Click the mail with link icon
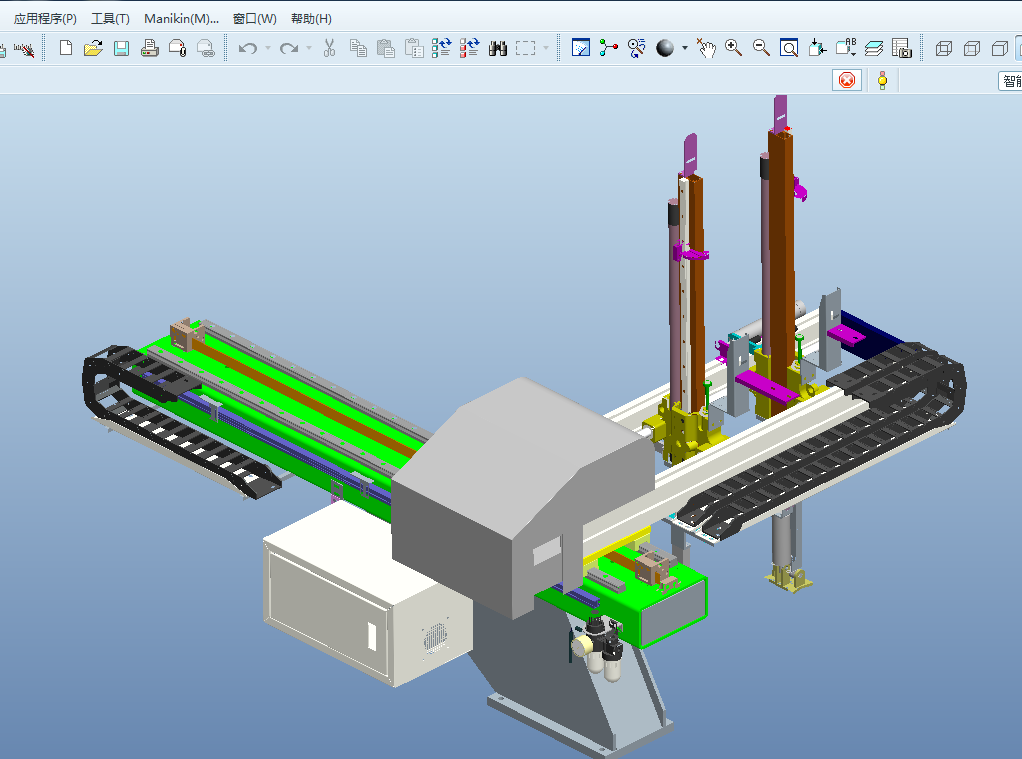1022x759 pixels. (205, 48)
